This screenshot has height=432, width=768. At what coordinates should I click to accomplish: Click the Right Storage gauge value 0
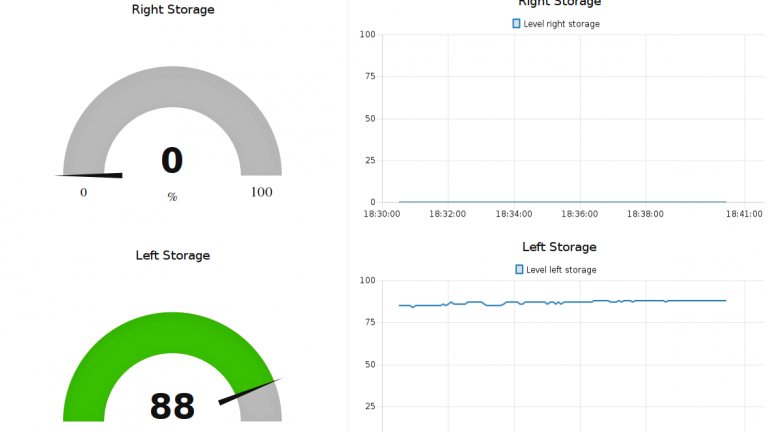tap(172, 161)
